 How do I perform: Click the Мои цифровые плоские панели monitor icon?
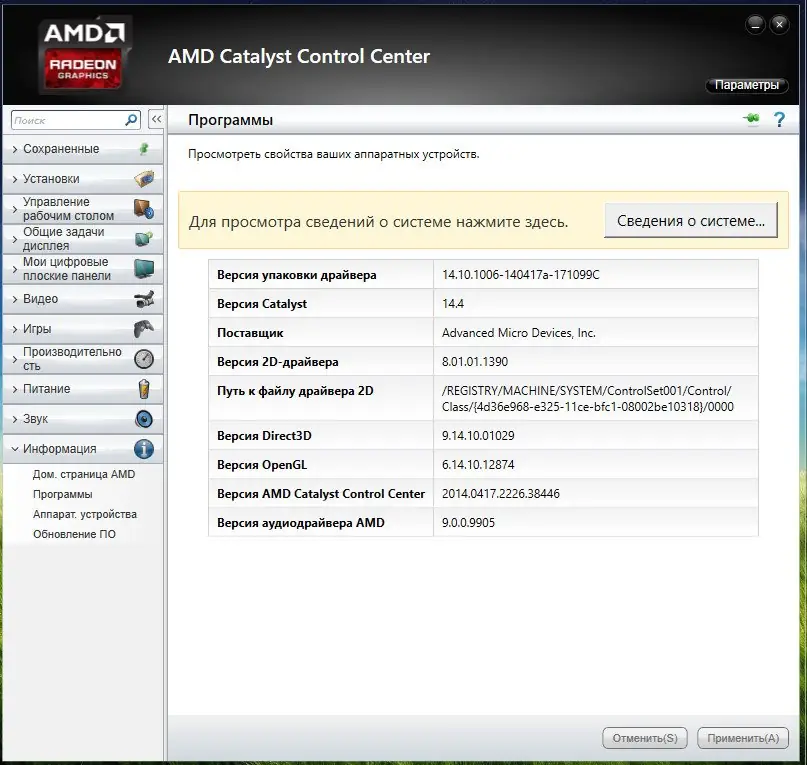(x=144, y=269)
